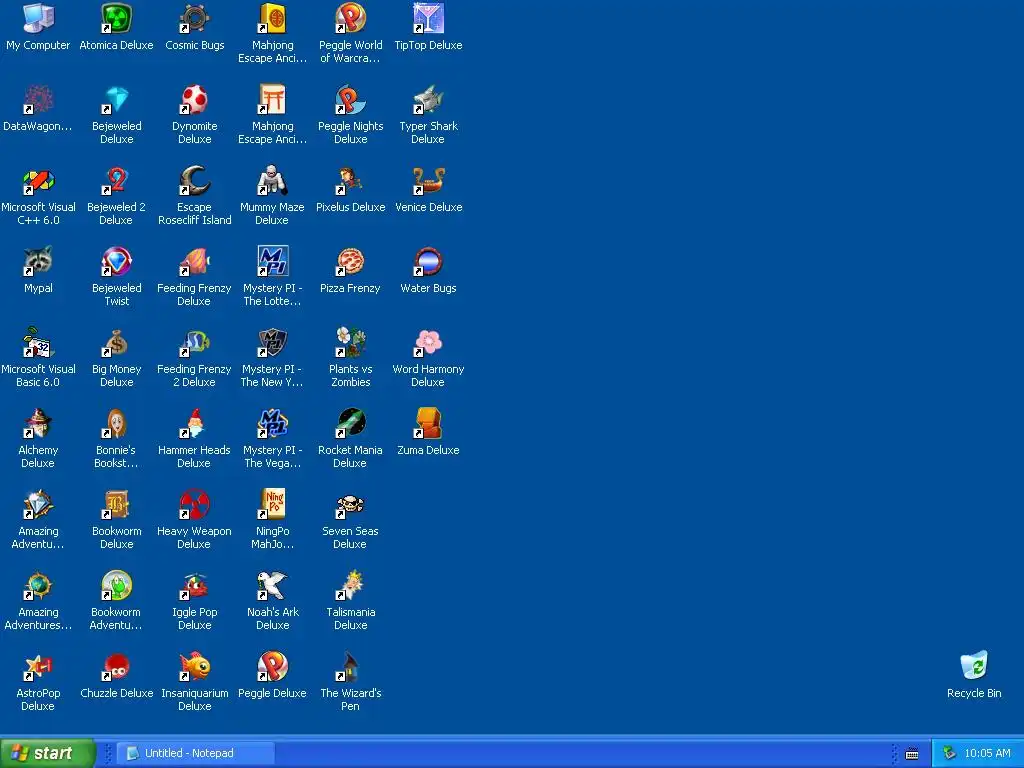The width and height of the screenshot is (1024, 768).
Task: Select the Bonnie's Bookstore shortcut
Action: tap(116, 423)
